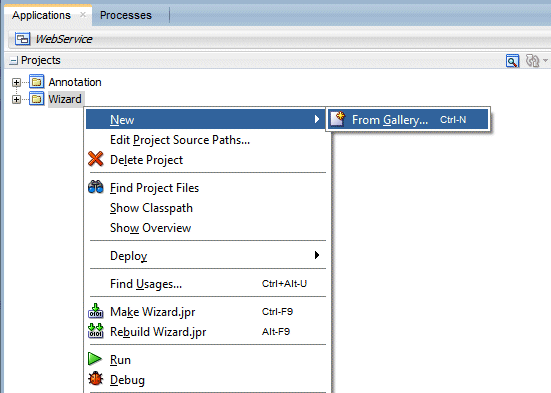Close the Applications tab
The image size is (551, 393).
[83, 15]
